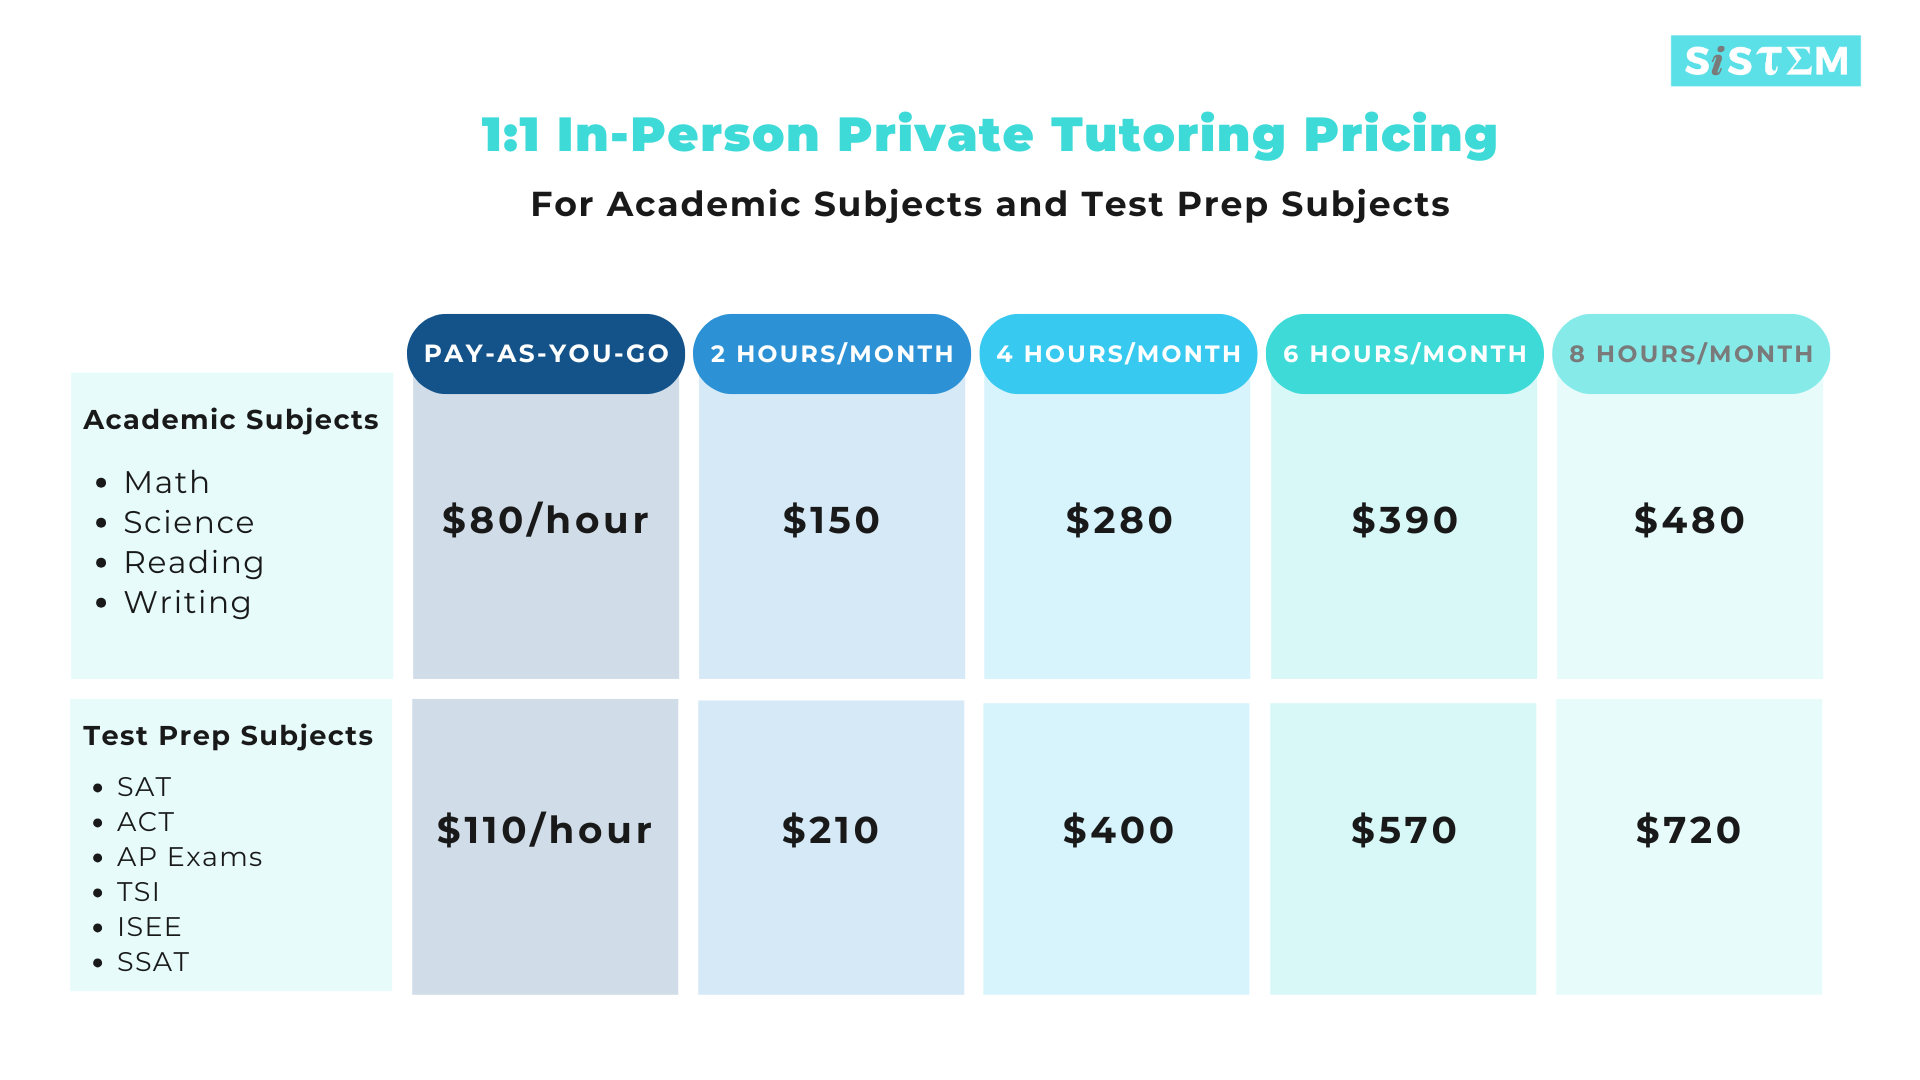
Task: Select the $280 academic price cell
Action: [1119, 521]
